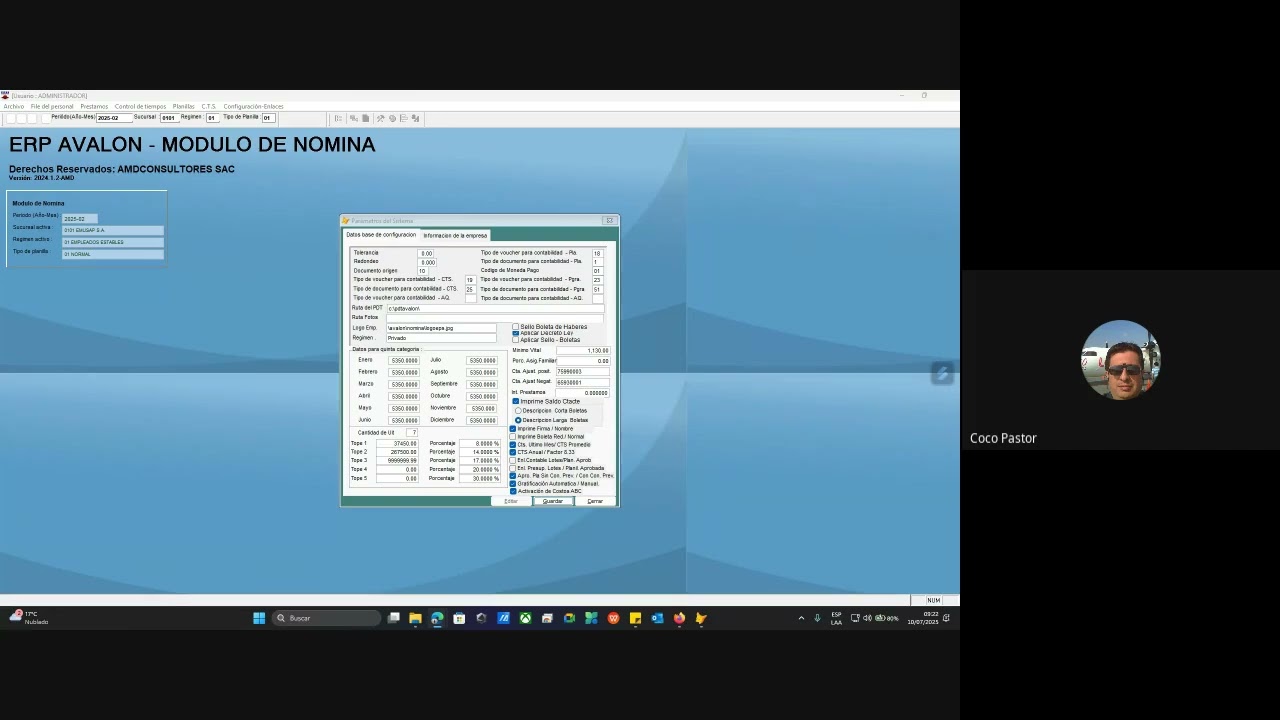Click the Cantidad de Uit field
The width and height of the screenshot is (1280, 720).
412,433
